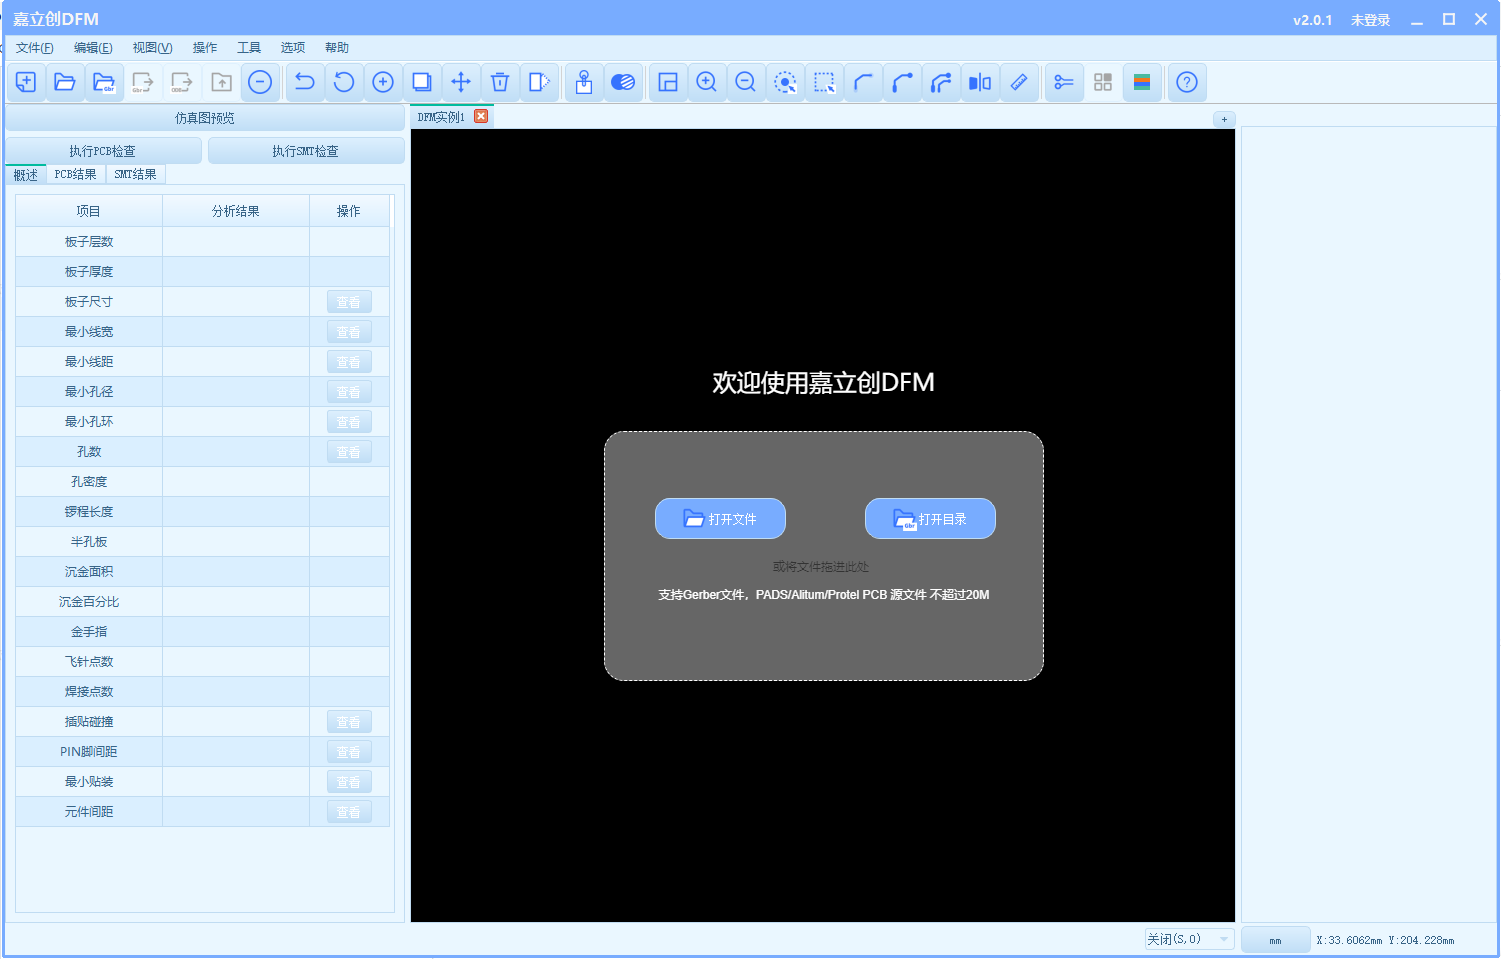Click the open folder toolbar icon
Viewport: 1501px width, 959px height.
click(x=65, y=82)
